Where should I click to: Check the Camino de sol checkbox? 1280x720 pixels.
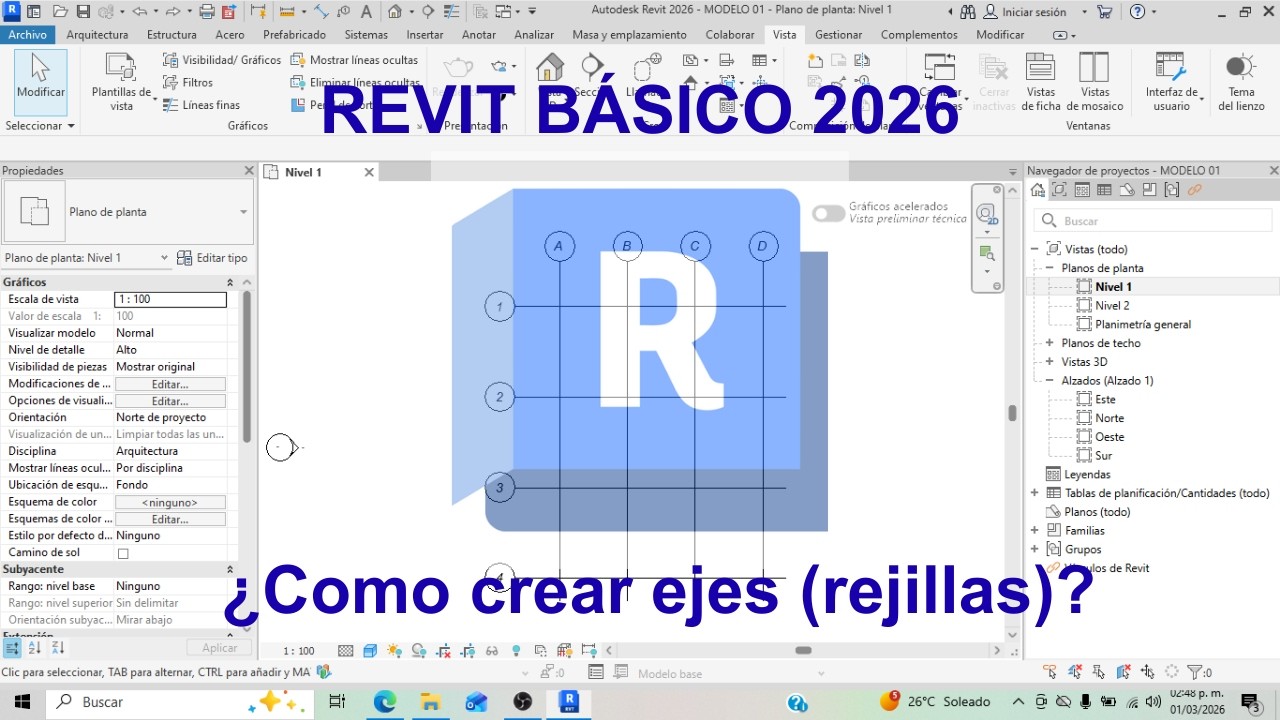(x=123, y=553)
